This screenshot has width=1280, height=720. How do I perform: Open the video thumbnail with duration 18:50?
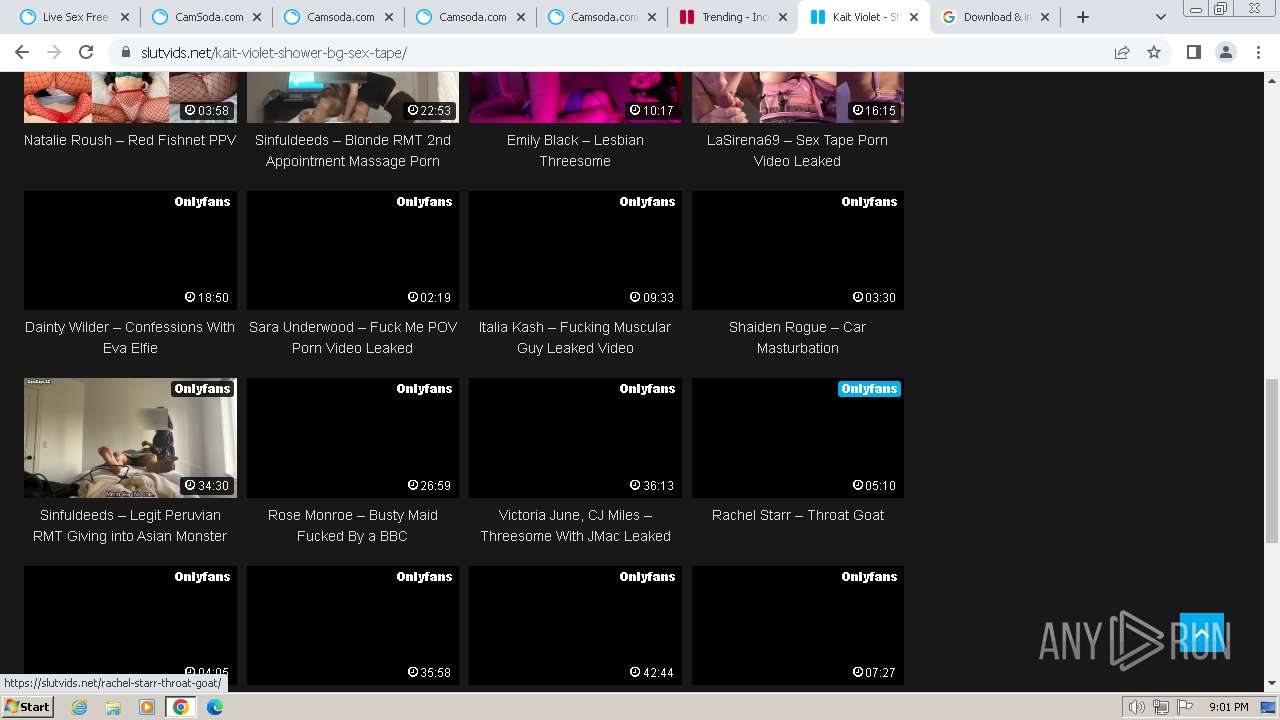point(130,250)
